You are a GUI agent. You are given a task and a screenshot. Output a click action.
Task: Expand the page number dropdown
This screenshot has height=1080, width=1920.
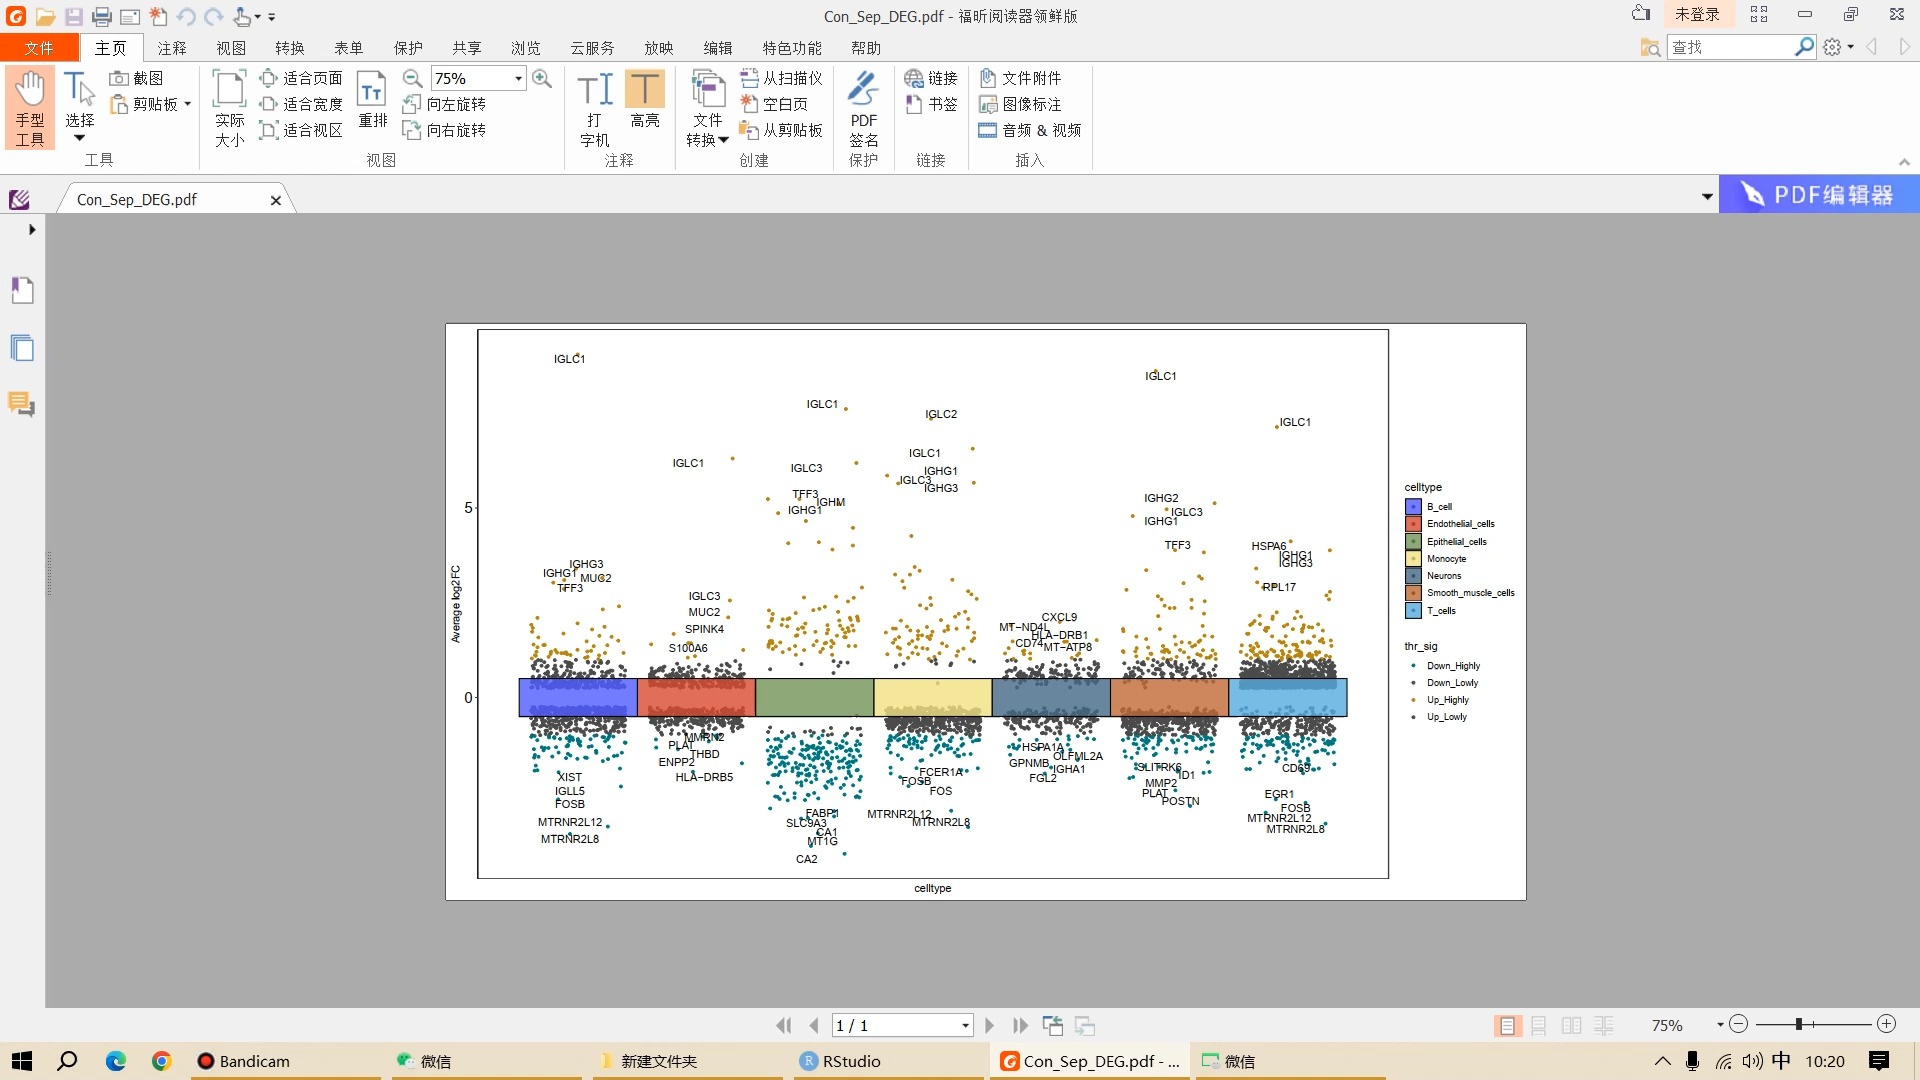click(x=965, y=1025)
